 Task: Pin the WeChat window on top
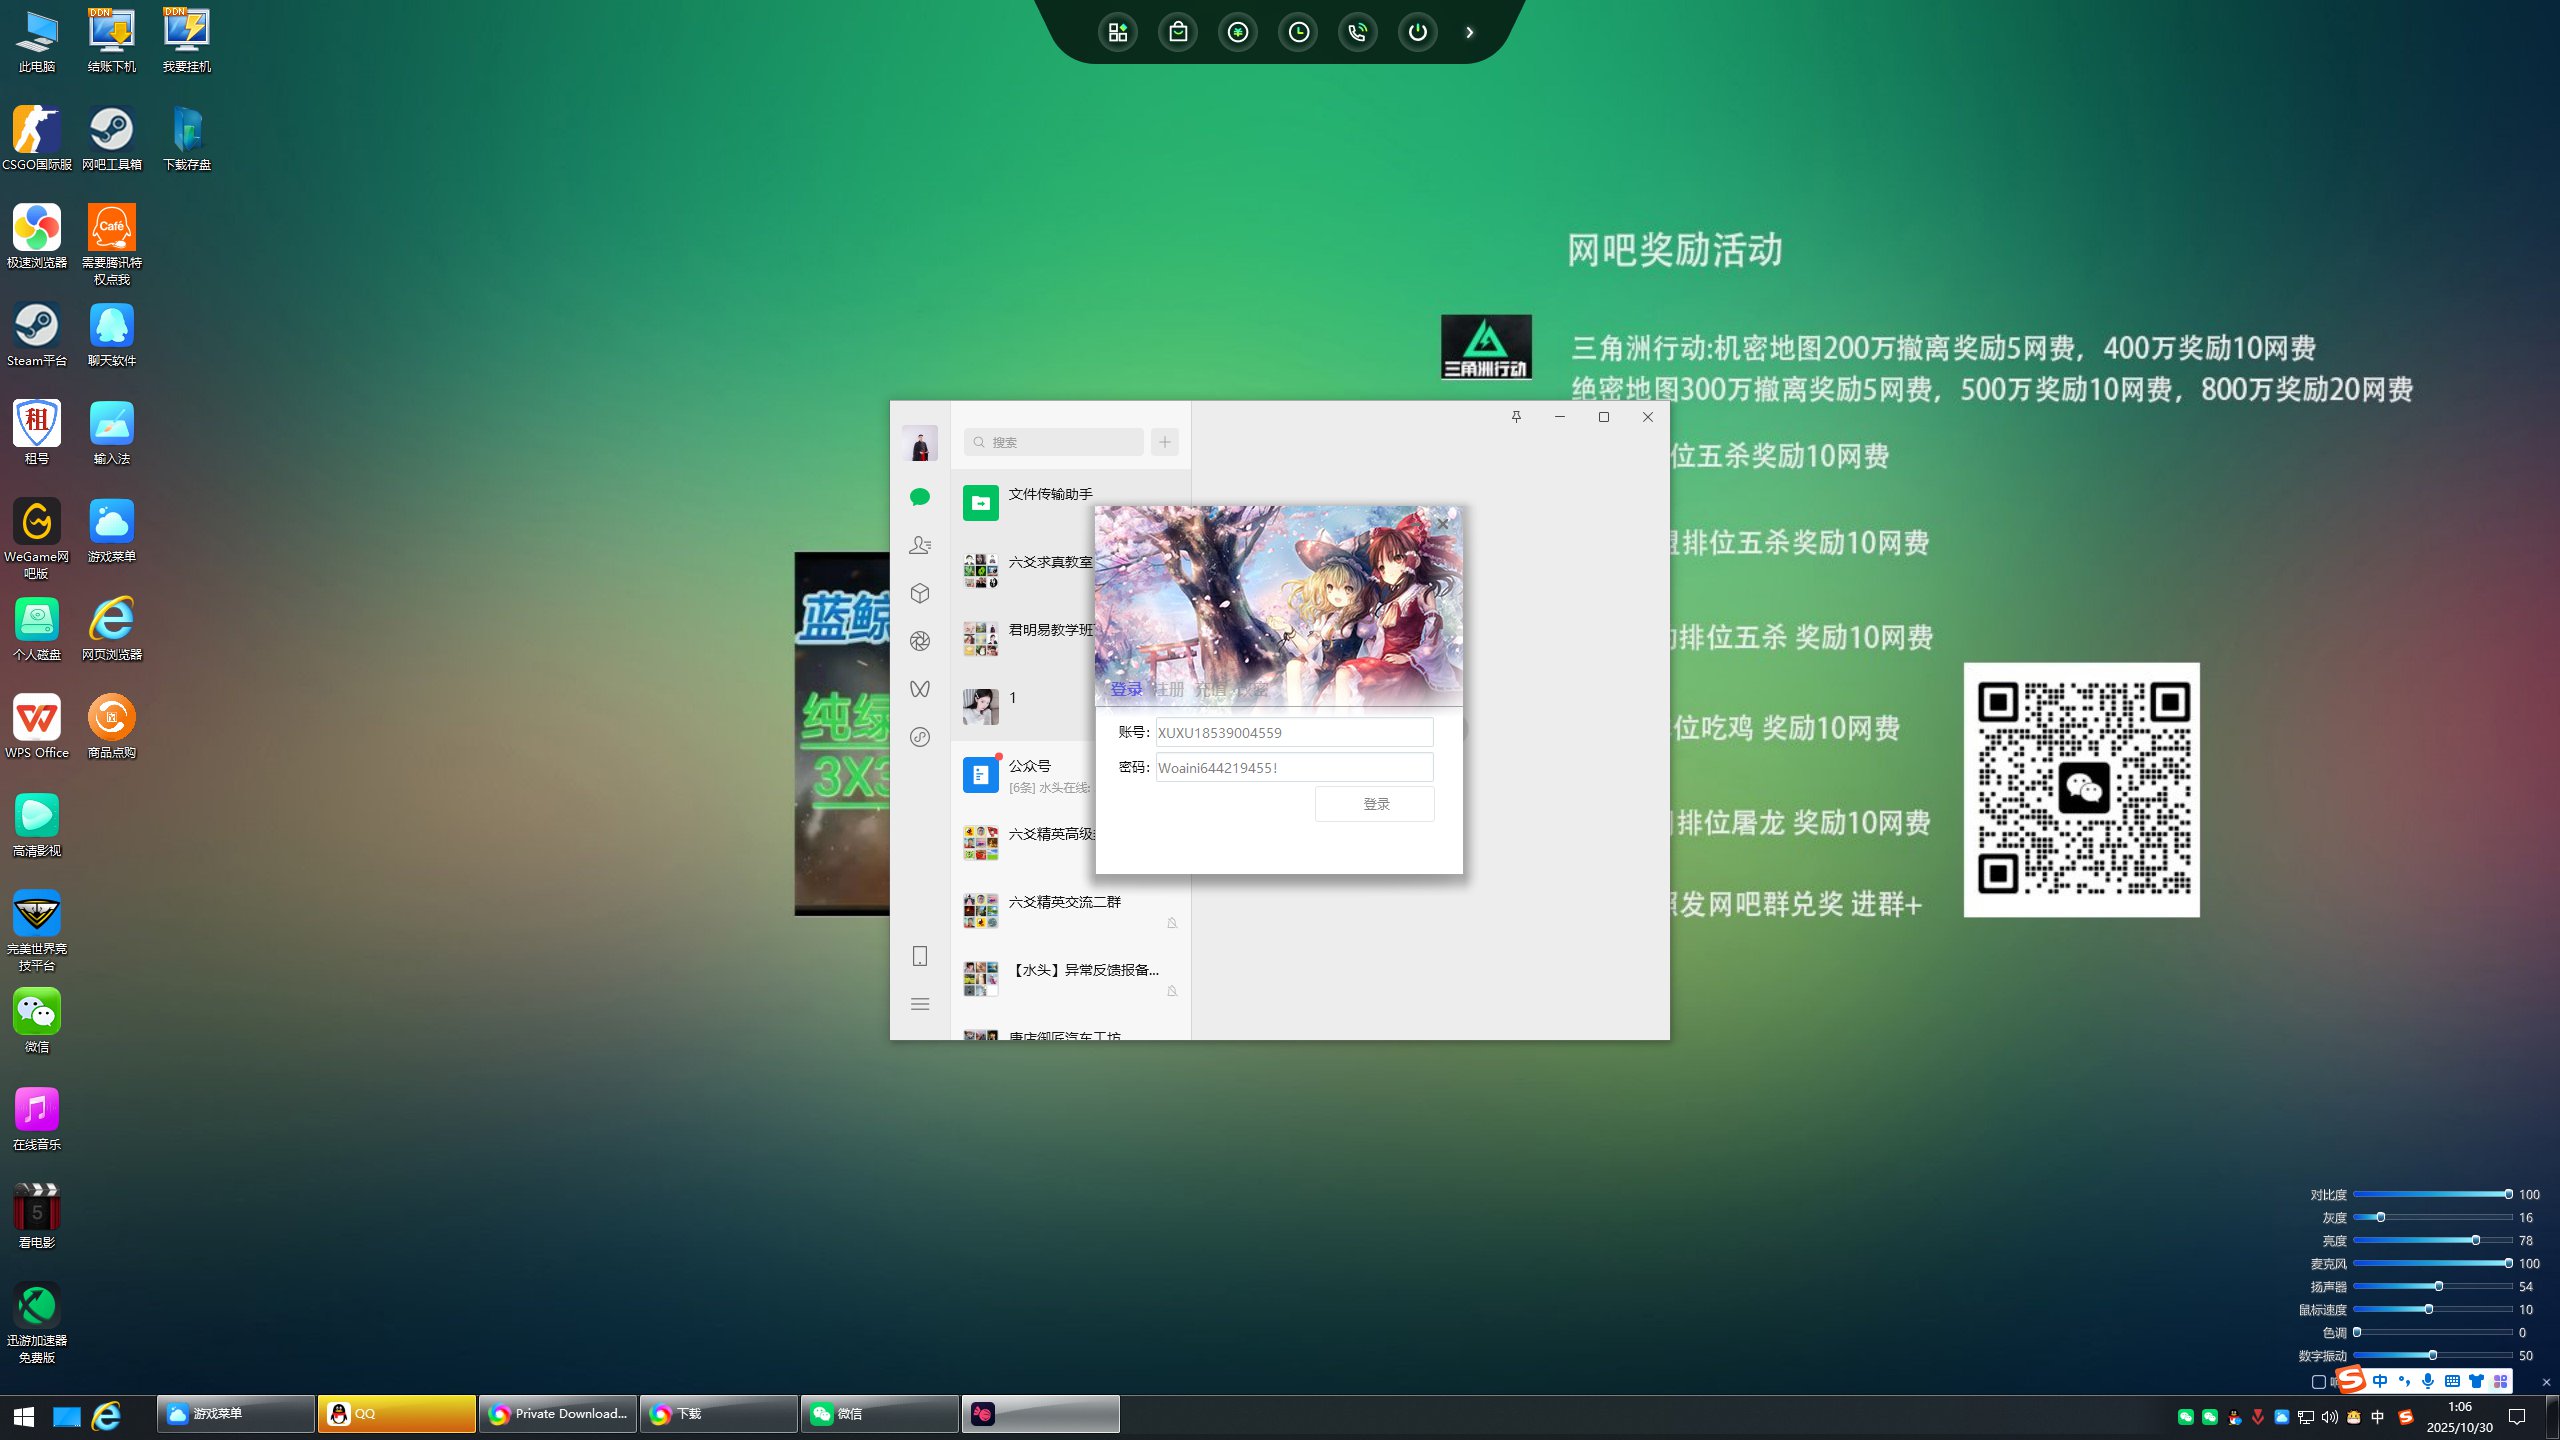point(1516,417)
